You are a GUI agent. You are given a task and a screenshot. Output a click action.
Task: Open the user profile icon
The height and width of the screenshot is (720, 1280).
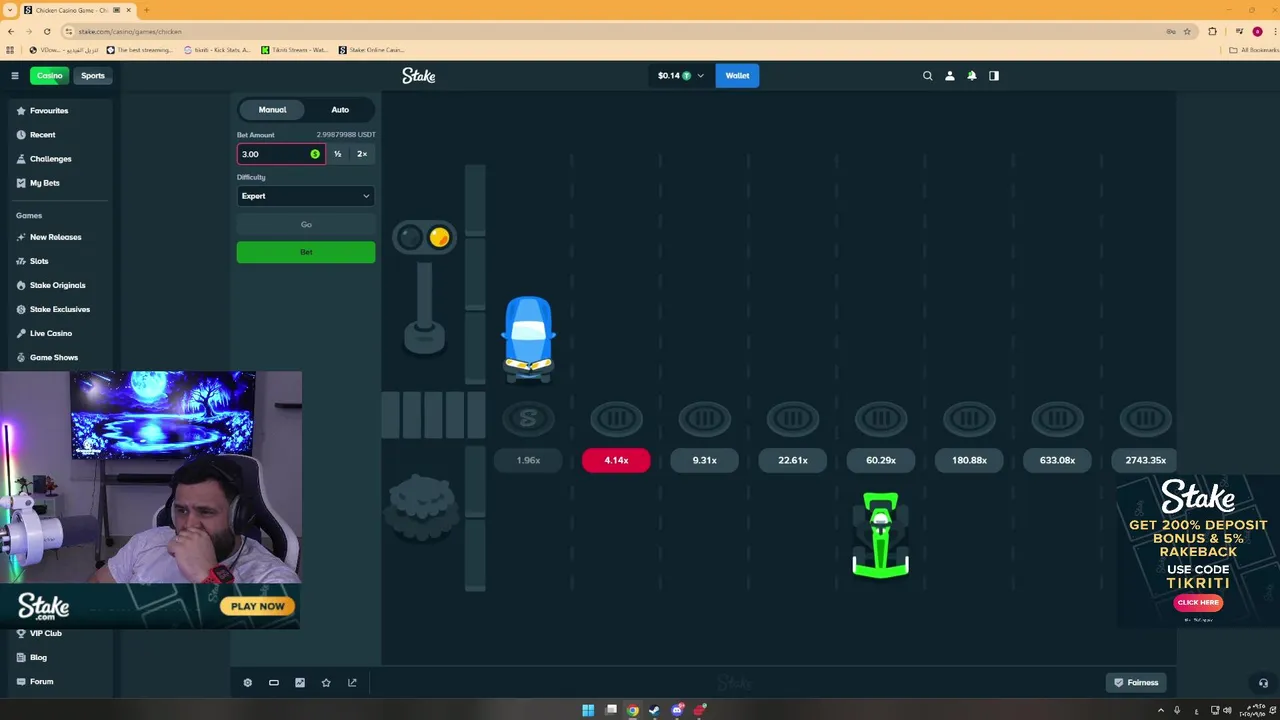(950, 76)
